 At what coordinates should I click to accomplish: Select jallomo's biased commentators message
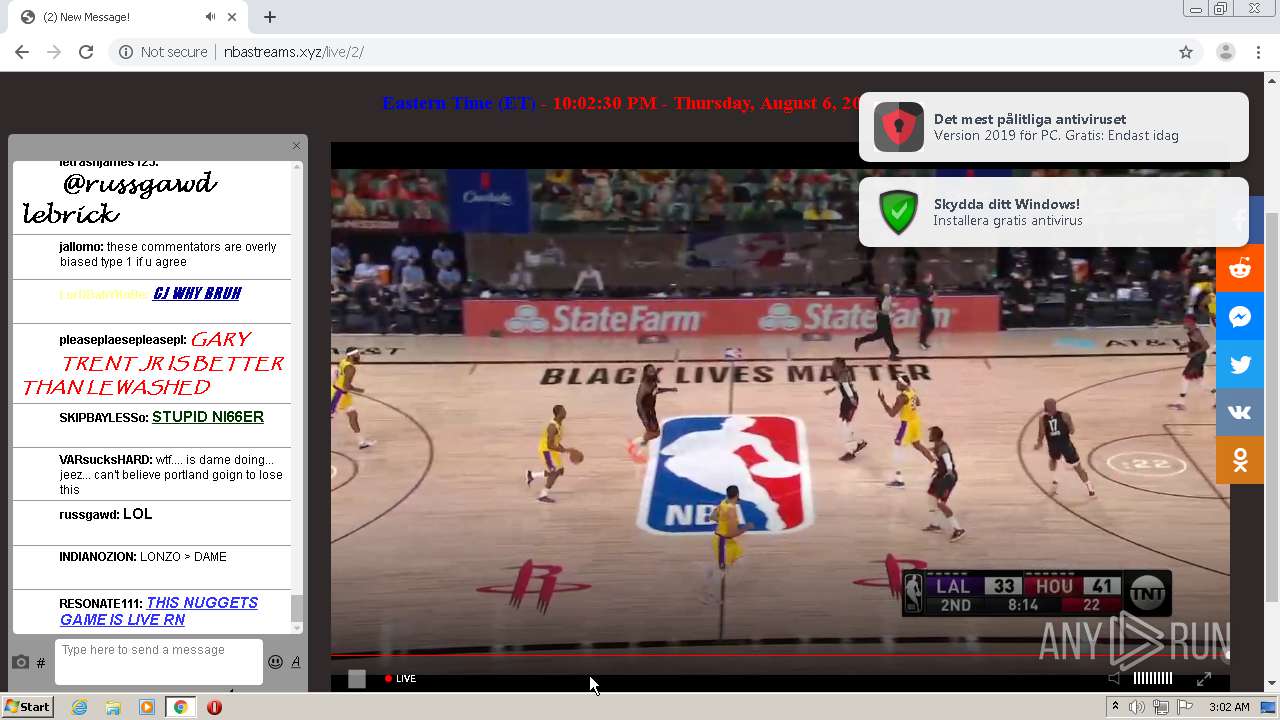coord(167,254)
